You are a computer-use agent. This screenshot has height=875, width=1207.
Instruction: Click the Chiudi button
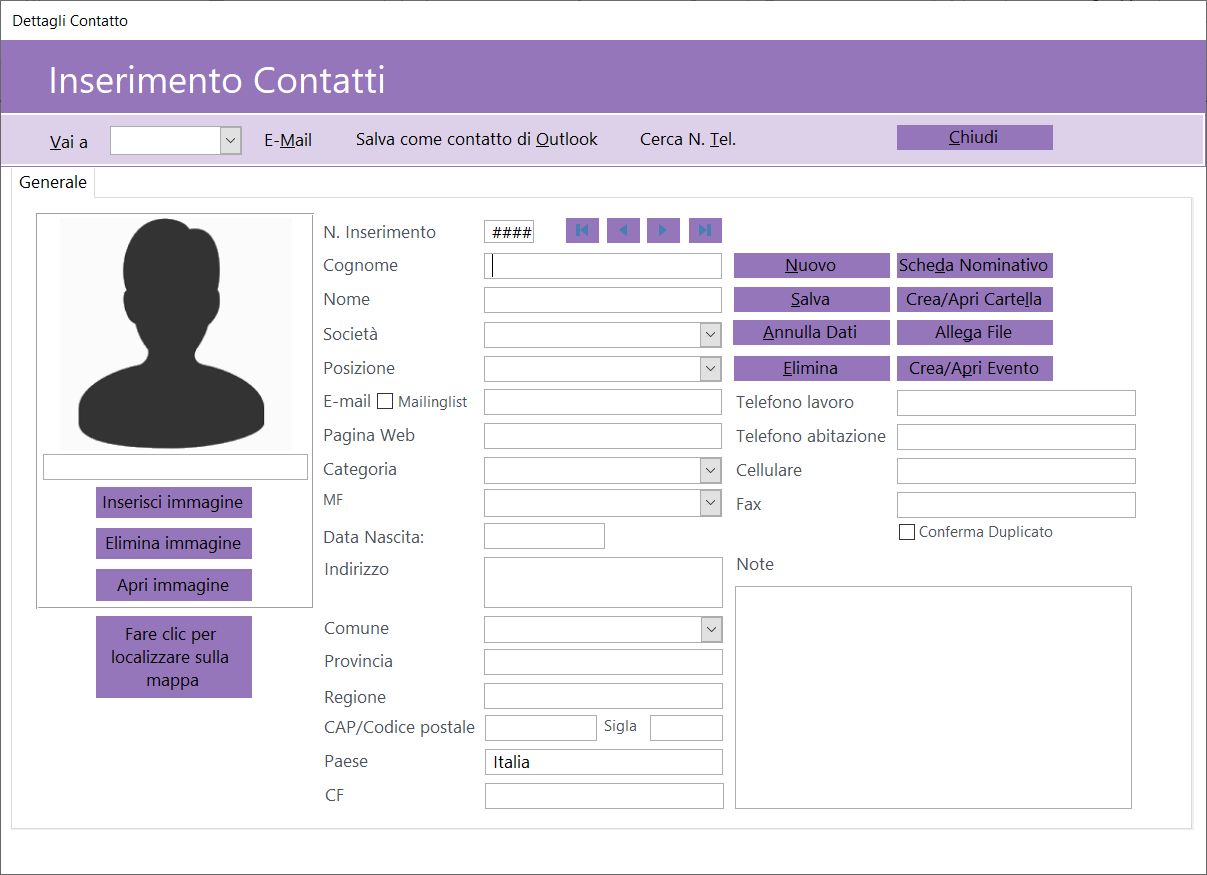point(974,137)
